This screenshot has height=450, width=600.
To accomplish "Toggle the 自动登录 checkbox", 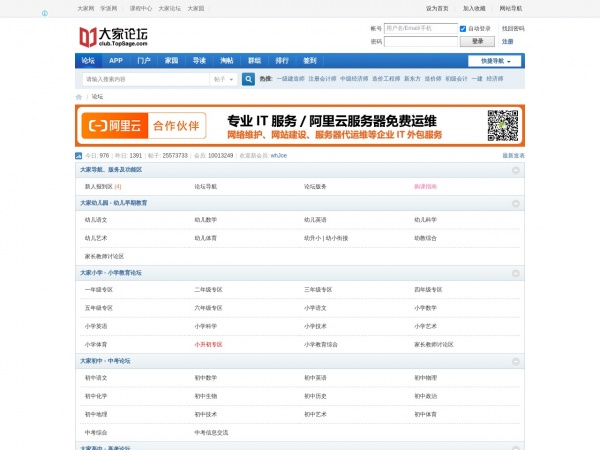I will pos(463,29).
